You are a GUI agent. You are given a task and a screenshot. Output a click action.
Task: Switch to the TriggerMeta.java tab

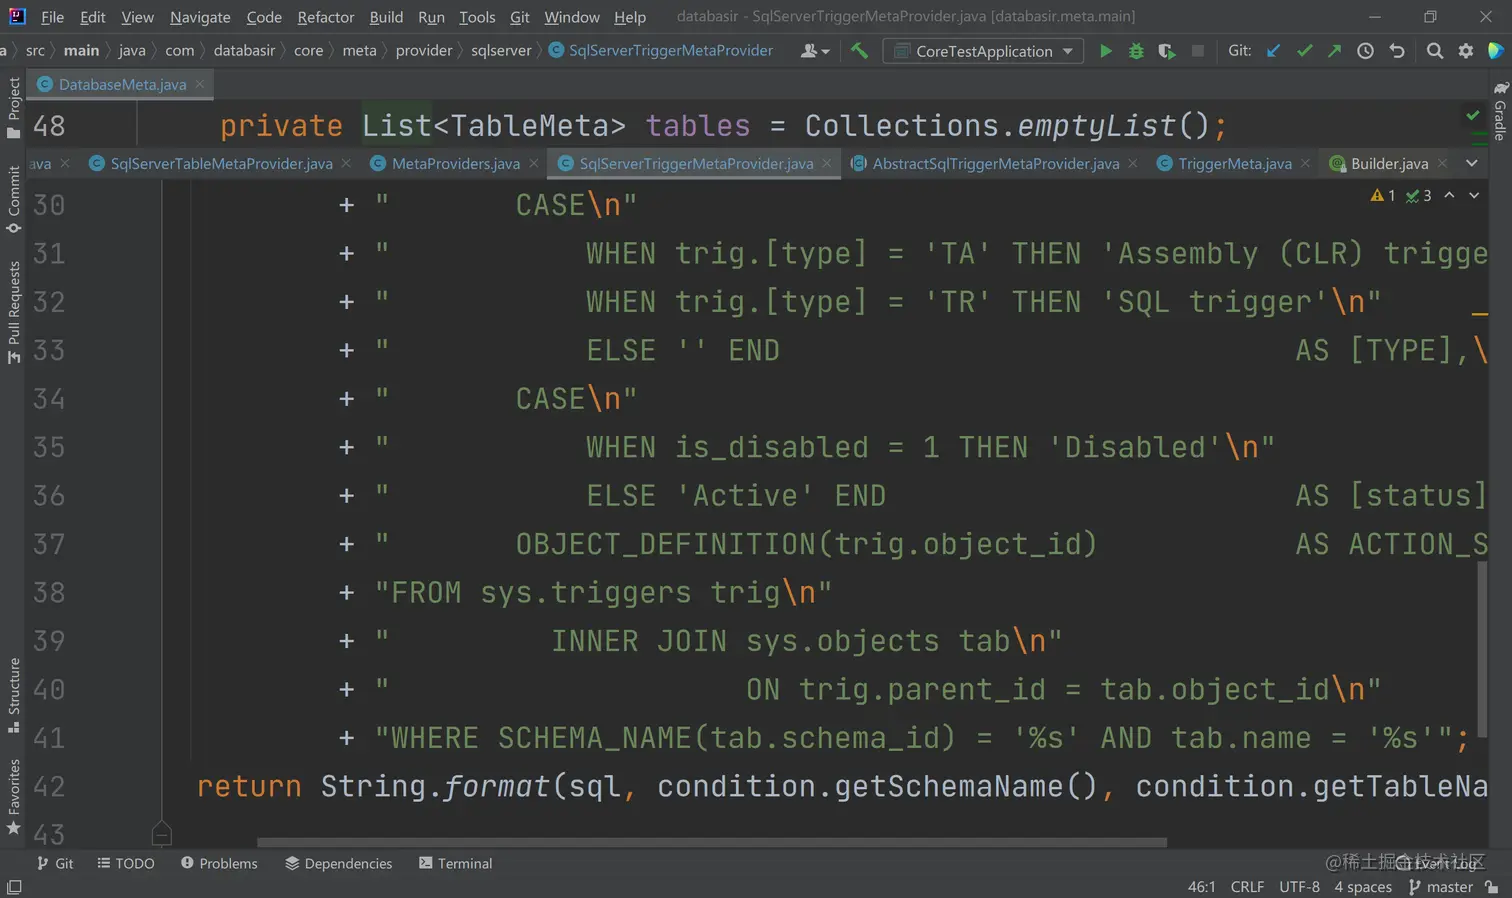[1234, 163]
